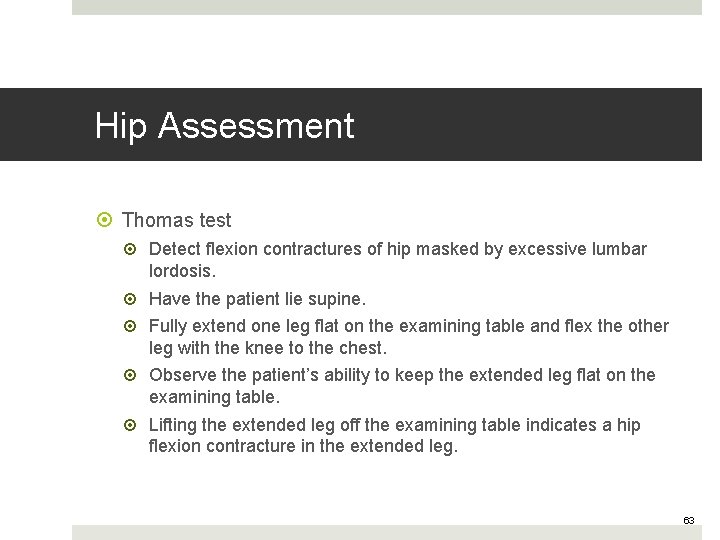Screen dimensions: 720x540
Task: Click the Lifting the extended leg off line
Action: click(x=394, y=425)
